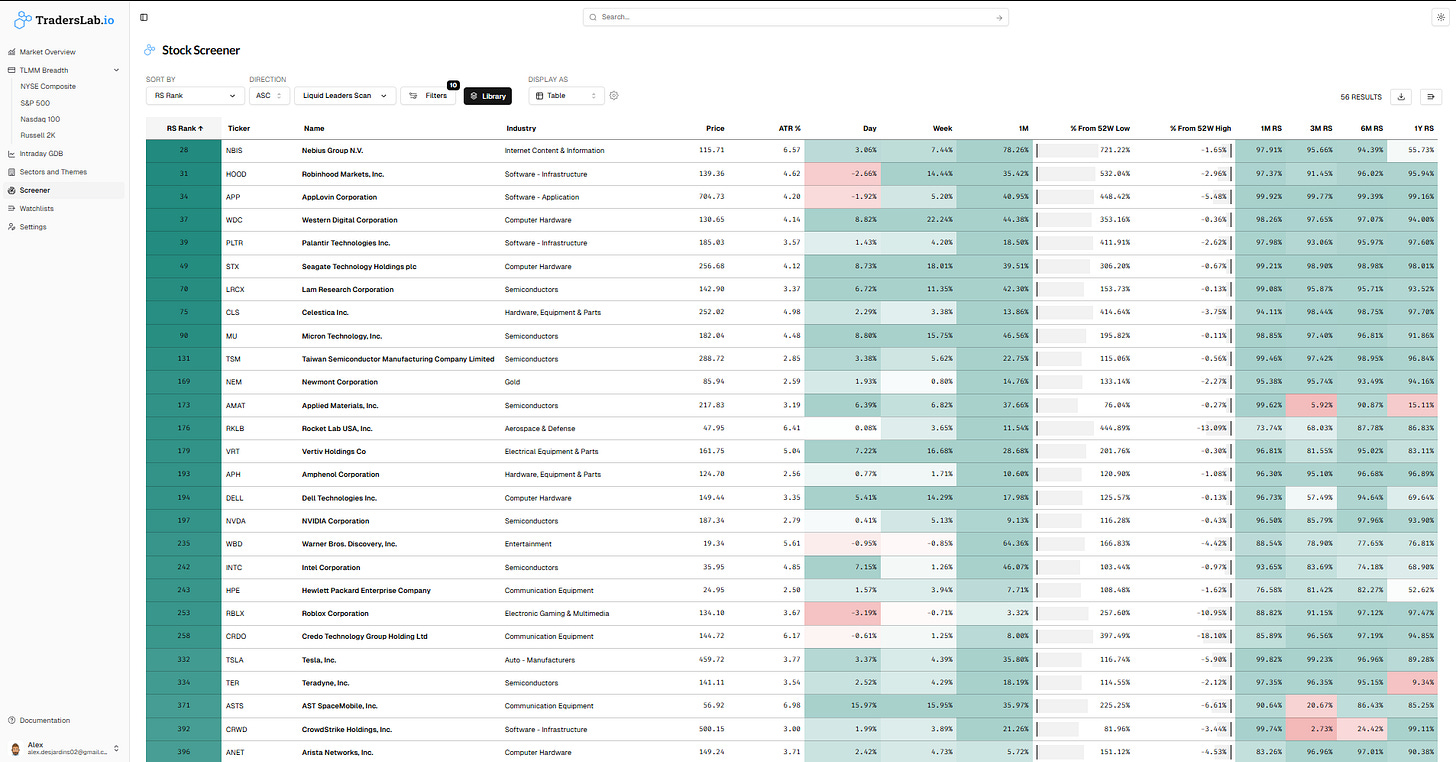The image size is (1456, 762).
Task: Sort by the Week column header
Action: pos(942,128)
